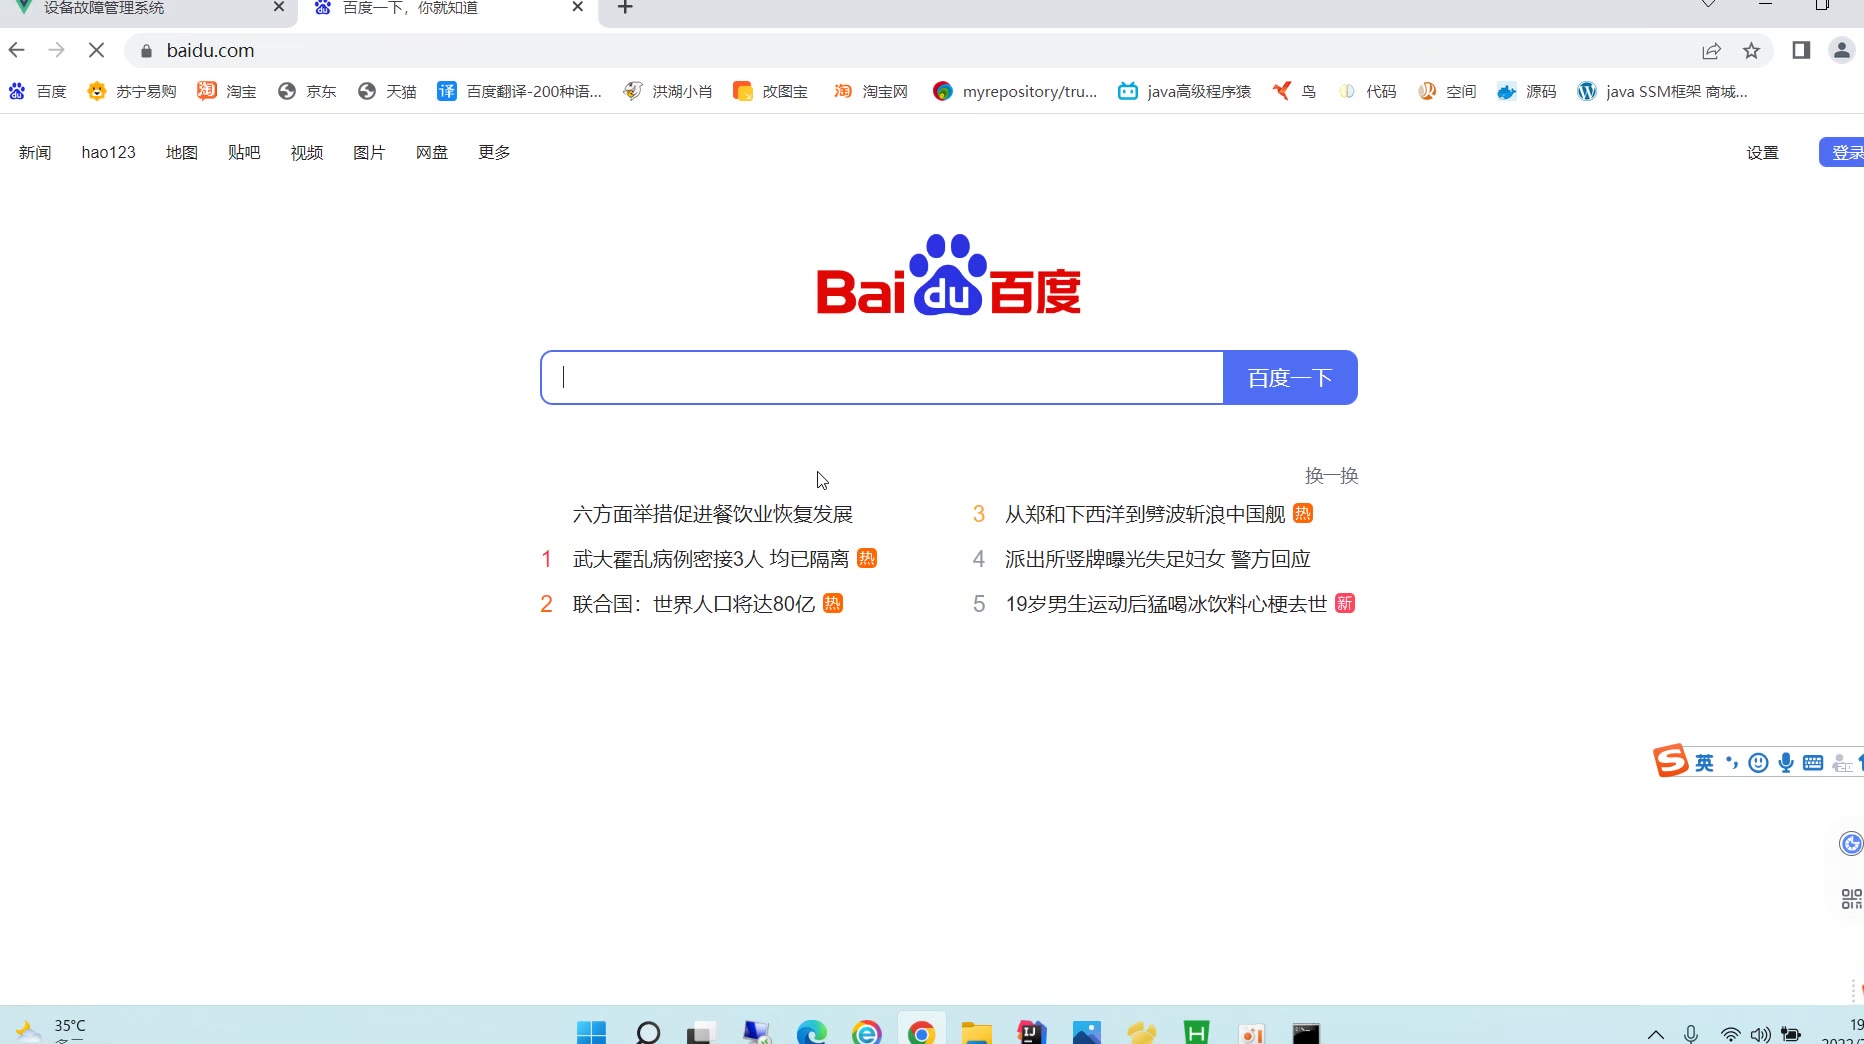This screenshot has height=1044, width=1864.
Task: Click the Baidu logo
Action: 948,275
